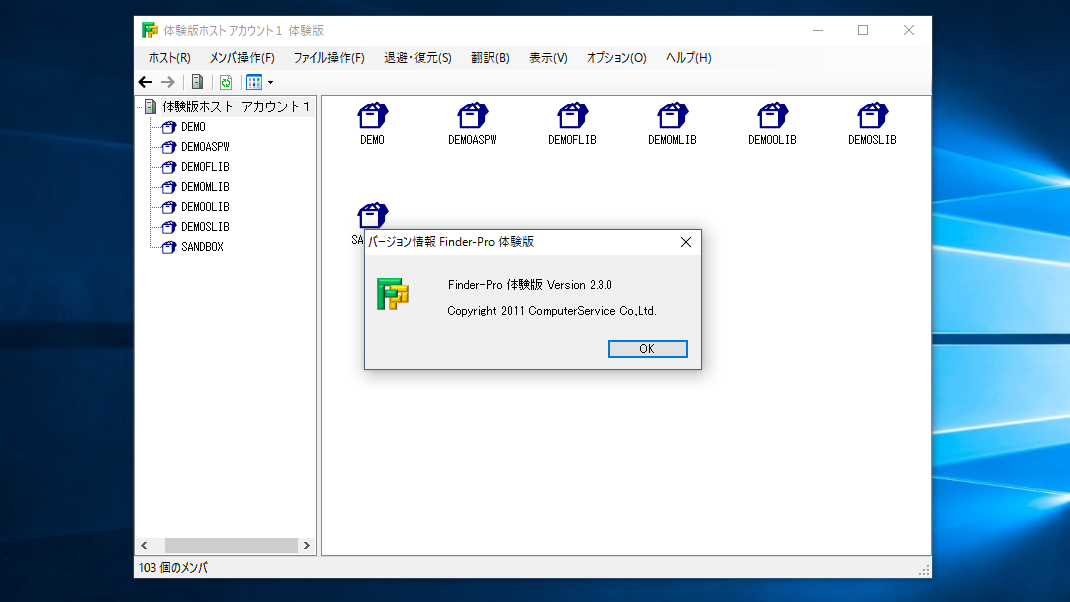Select the DEMOSLIB library icon in main pane
This screenshot has height=602, width=1070.
click(872, 116)
